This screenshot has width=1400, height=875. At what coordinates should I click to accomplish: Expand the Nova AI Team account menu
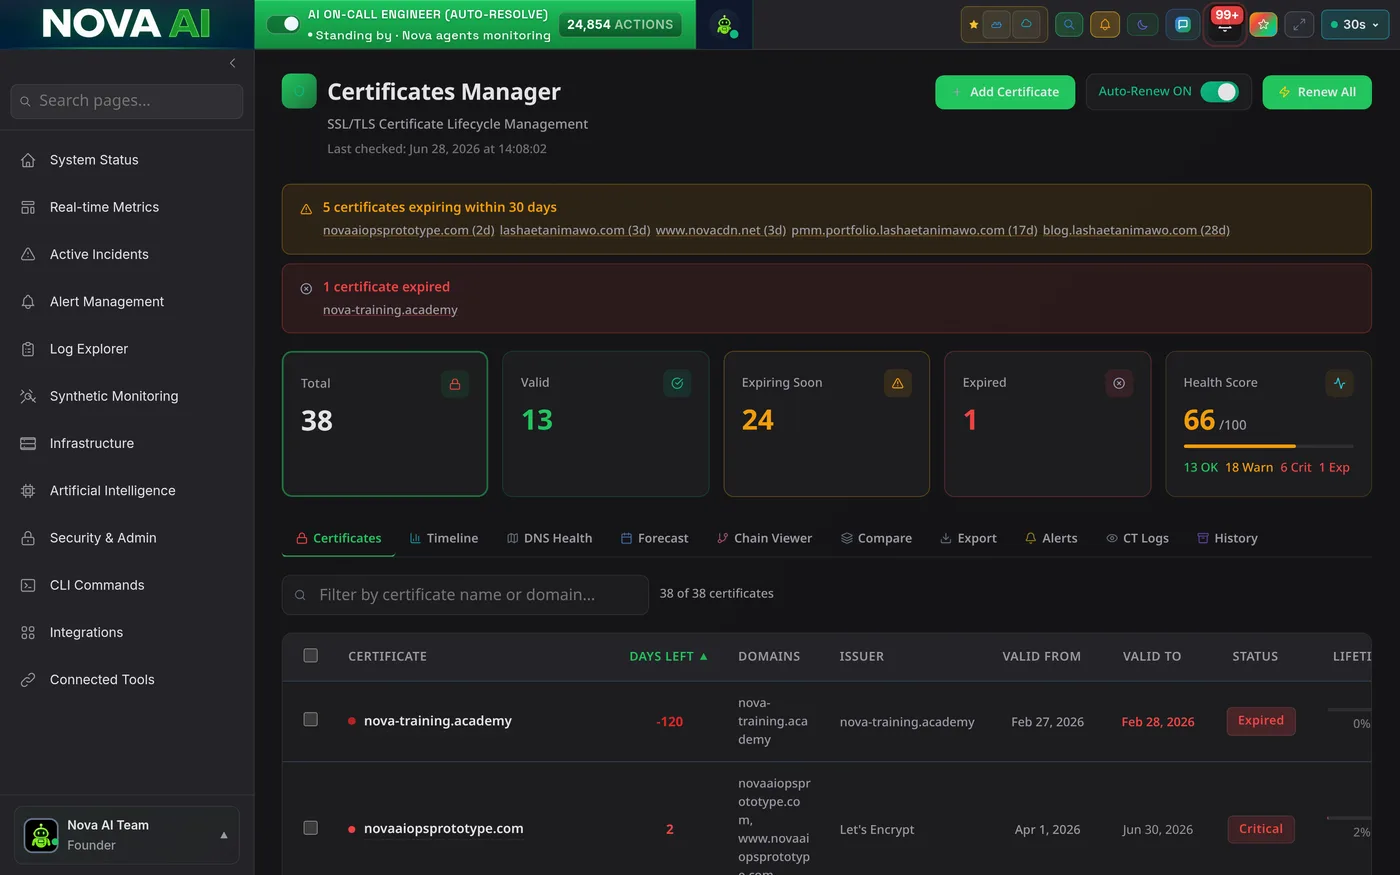pyautogui.click(x=127, y=835)
